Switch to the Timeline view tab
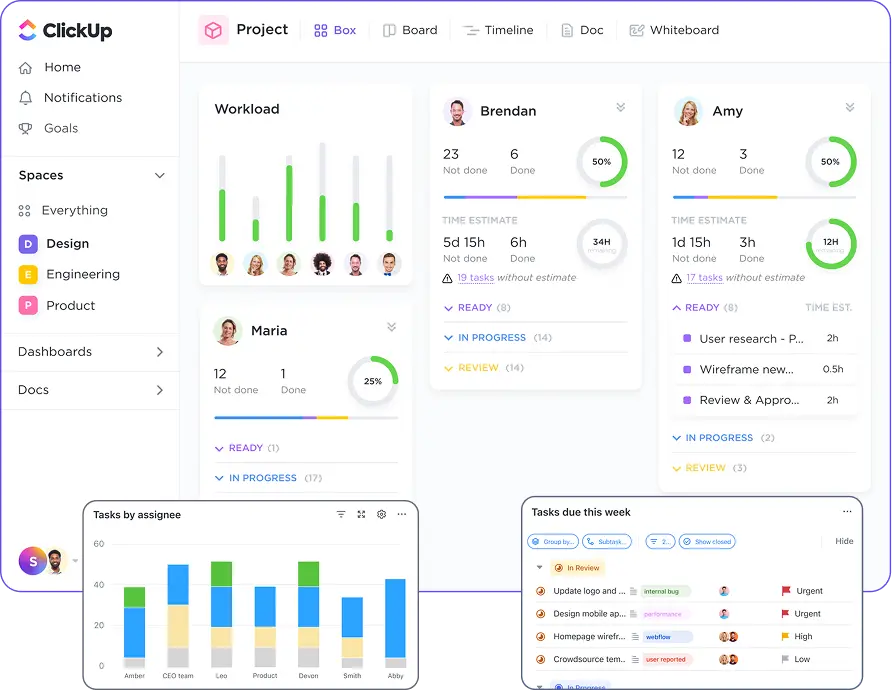The image size is (892, 690). click(498, 30)
